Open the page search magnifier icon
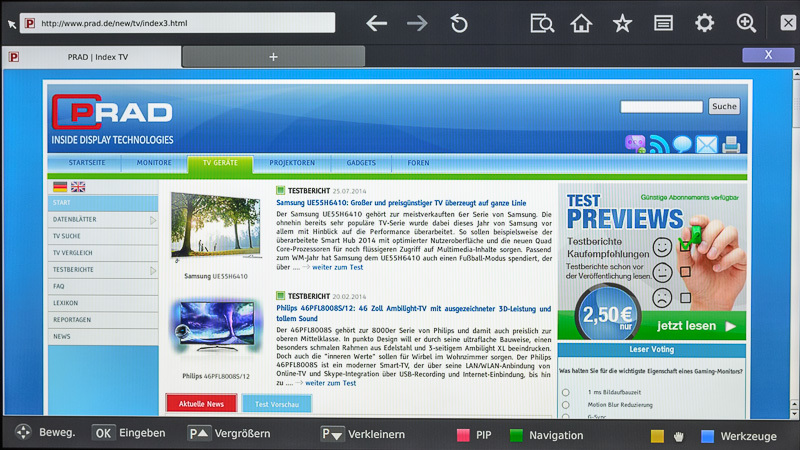 pos(541,23)
